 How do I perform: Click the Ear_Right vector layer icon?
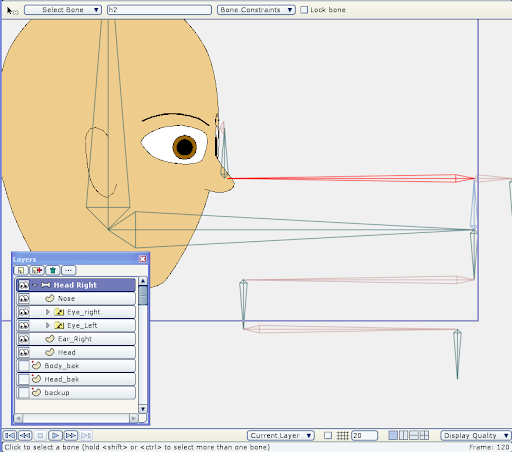(50, 339)
